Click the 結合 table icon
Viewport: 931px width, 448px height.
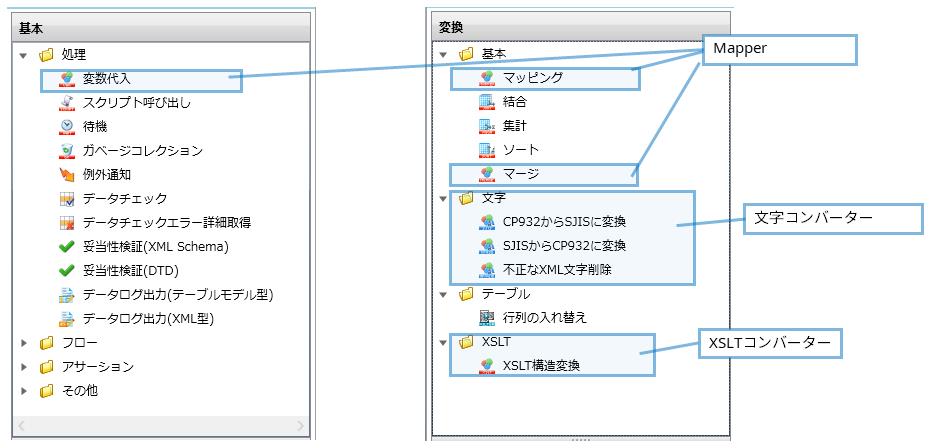click(487, 102)
